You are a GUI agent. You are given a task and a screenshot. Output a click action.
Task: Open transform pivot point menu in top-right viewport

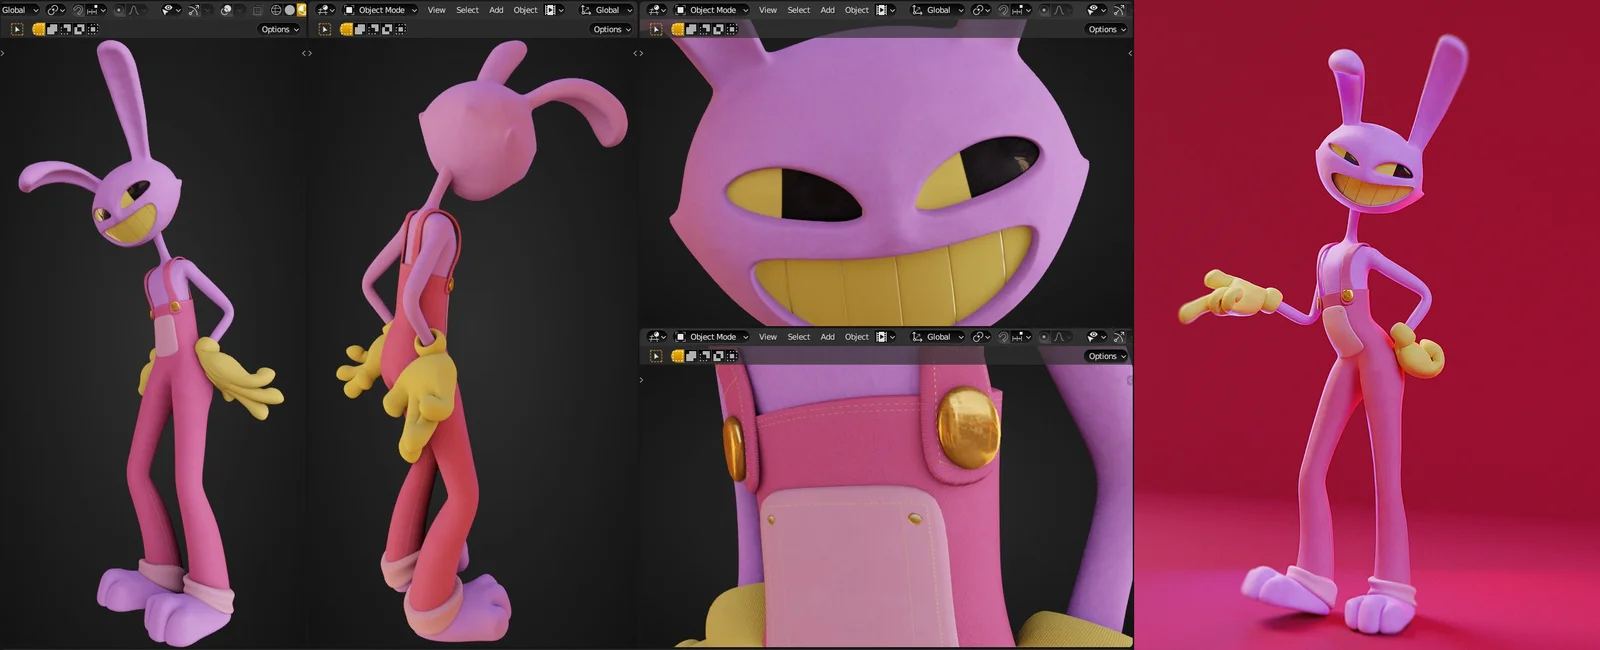coord(980,10)
